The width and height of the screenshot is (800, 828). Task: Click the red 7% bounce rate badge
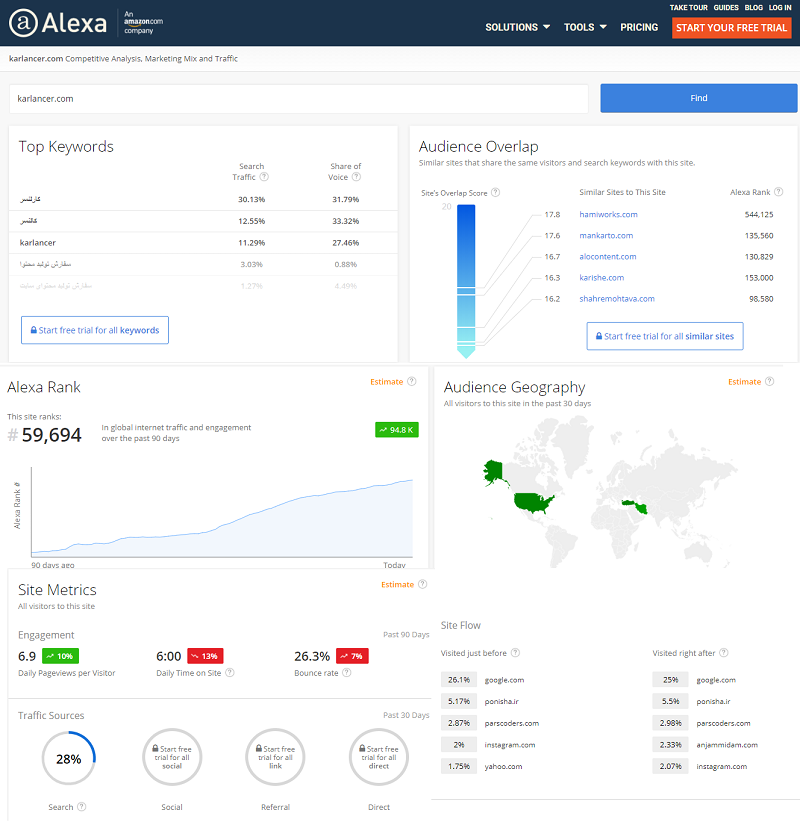coord(352,656)
